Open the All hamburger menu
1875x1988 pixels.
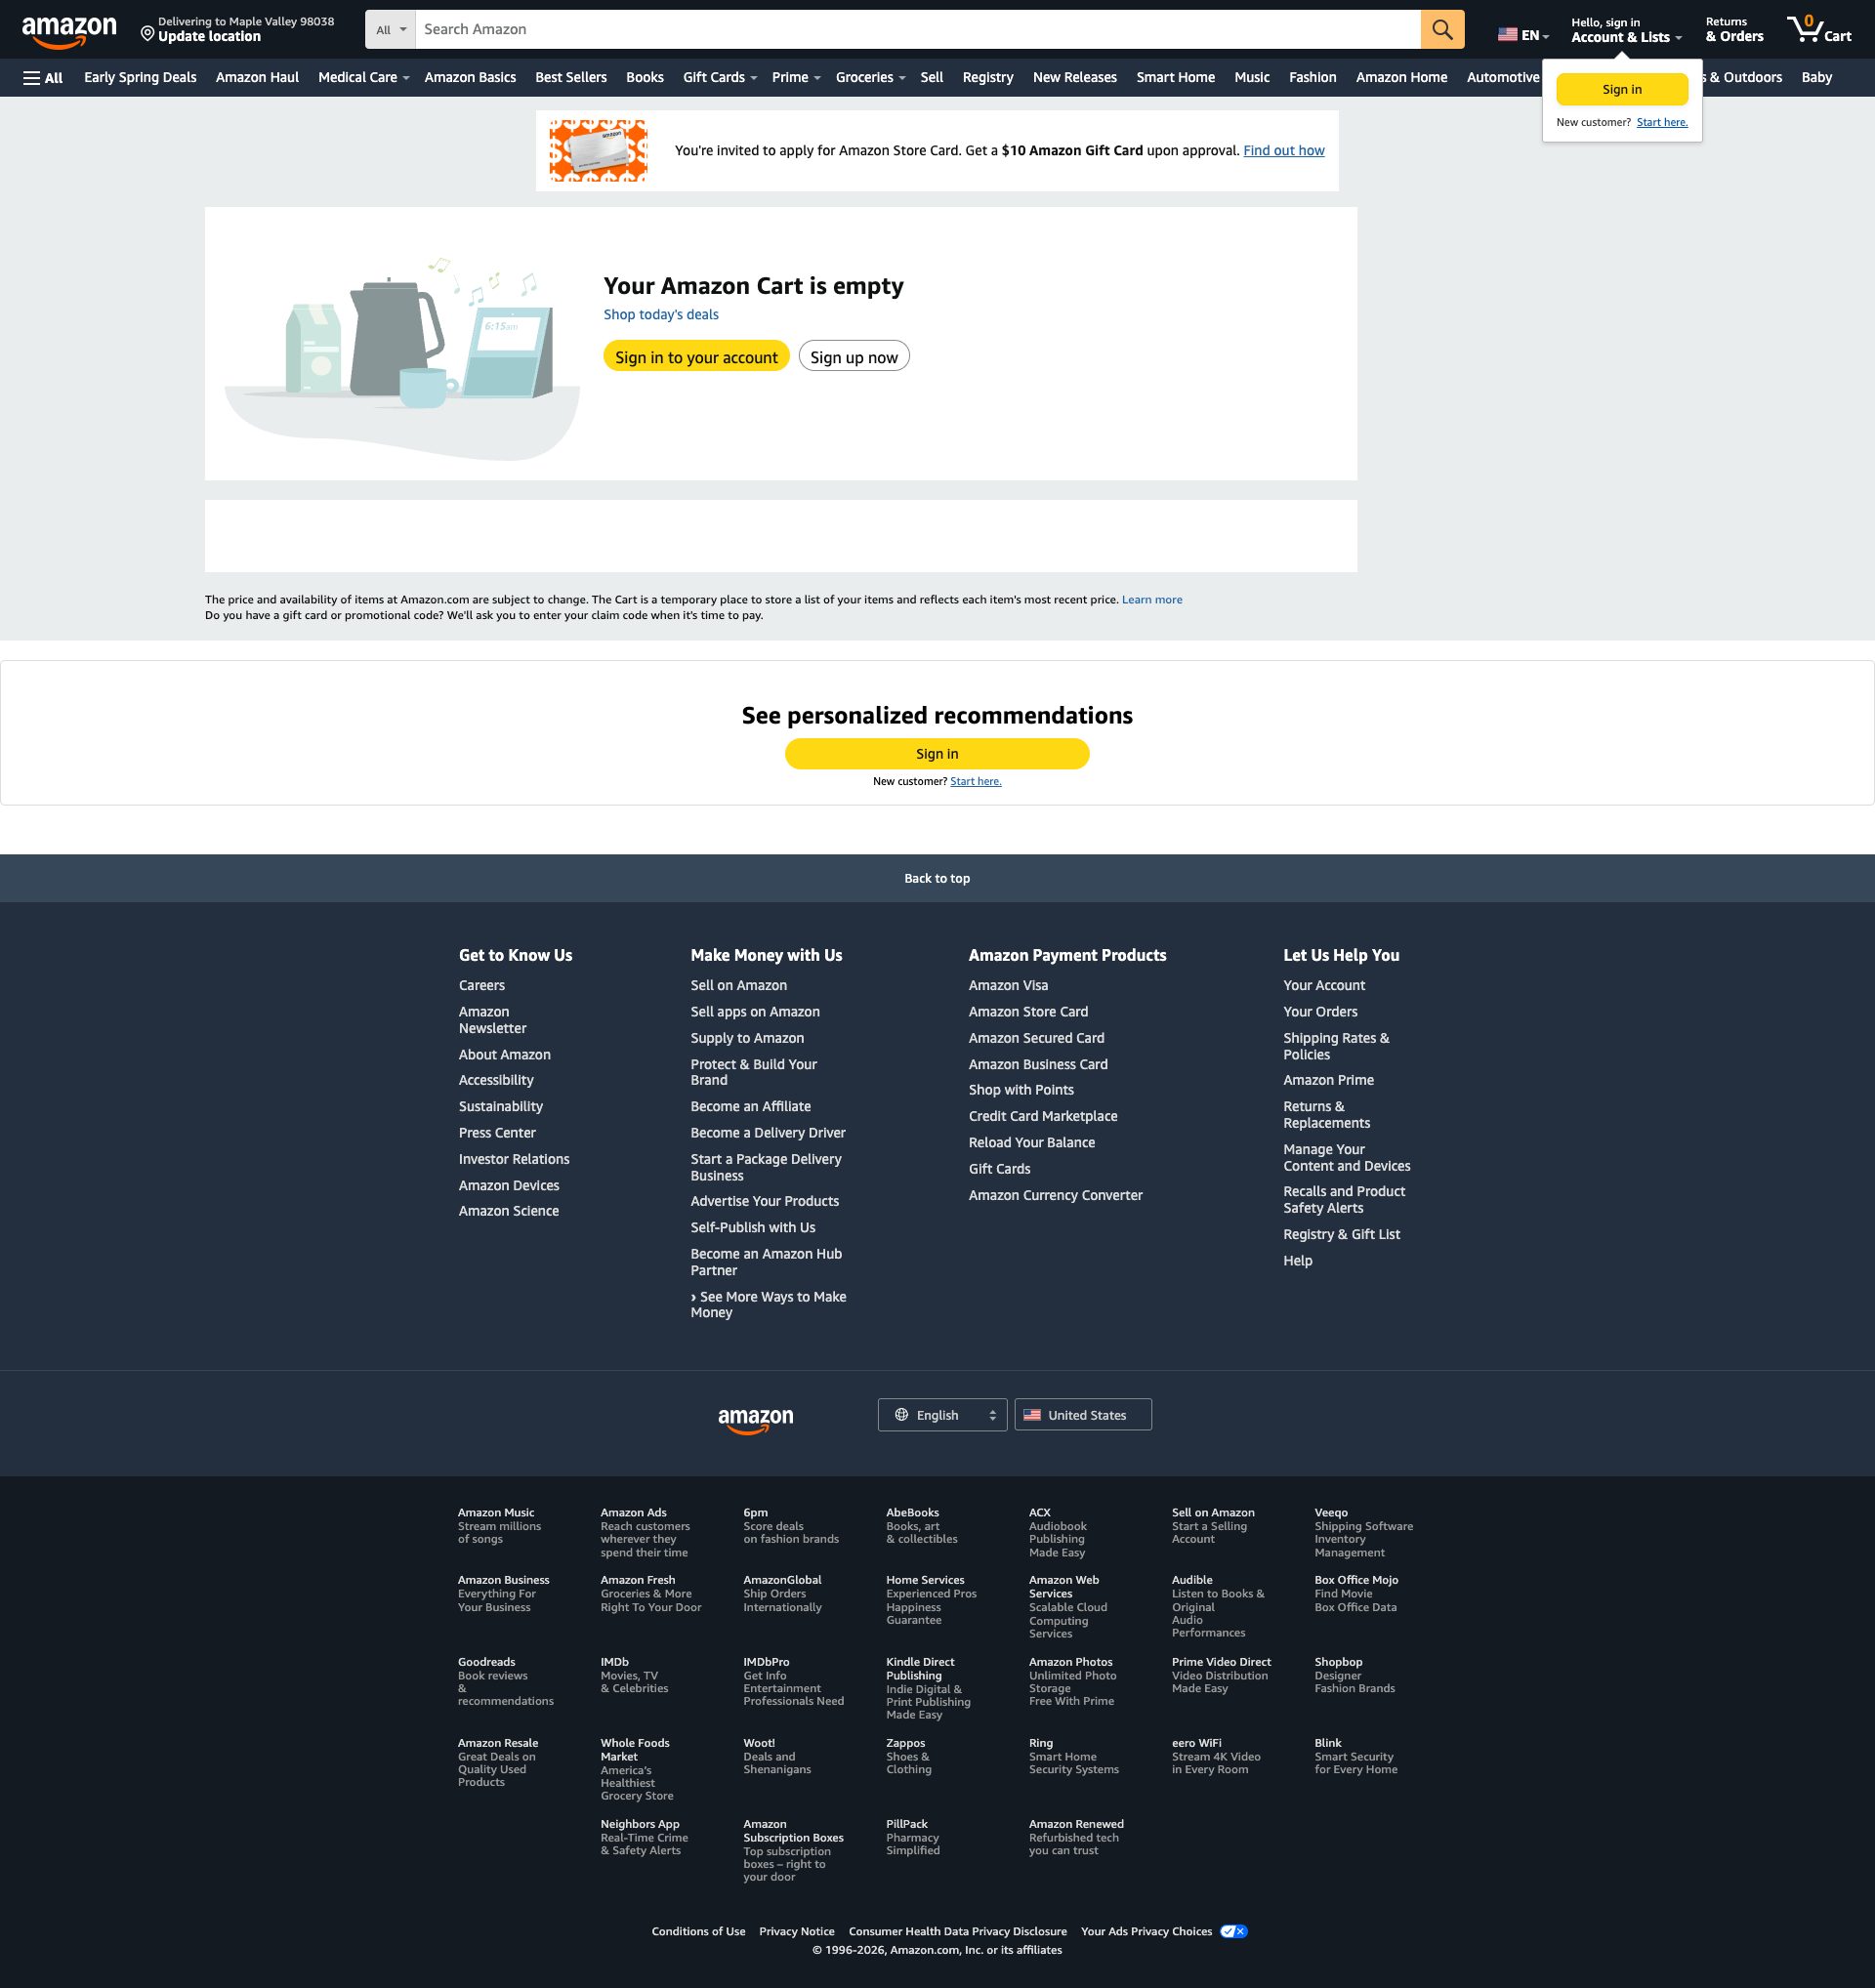[42, 77]
